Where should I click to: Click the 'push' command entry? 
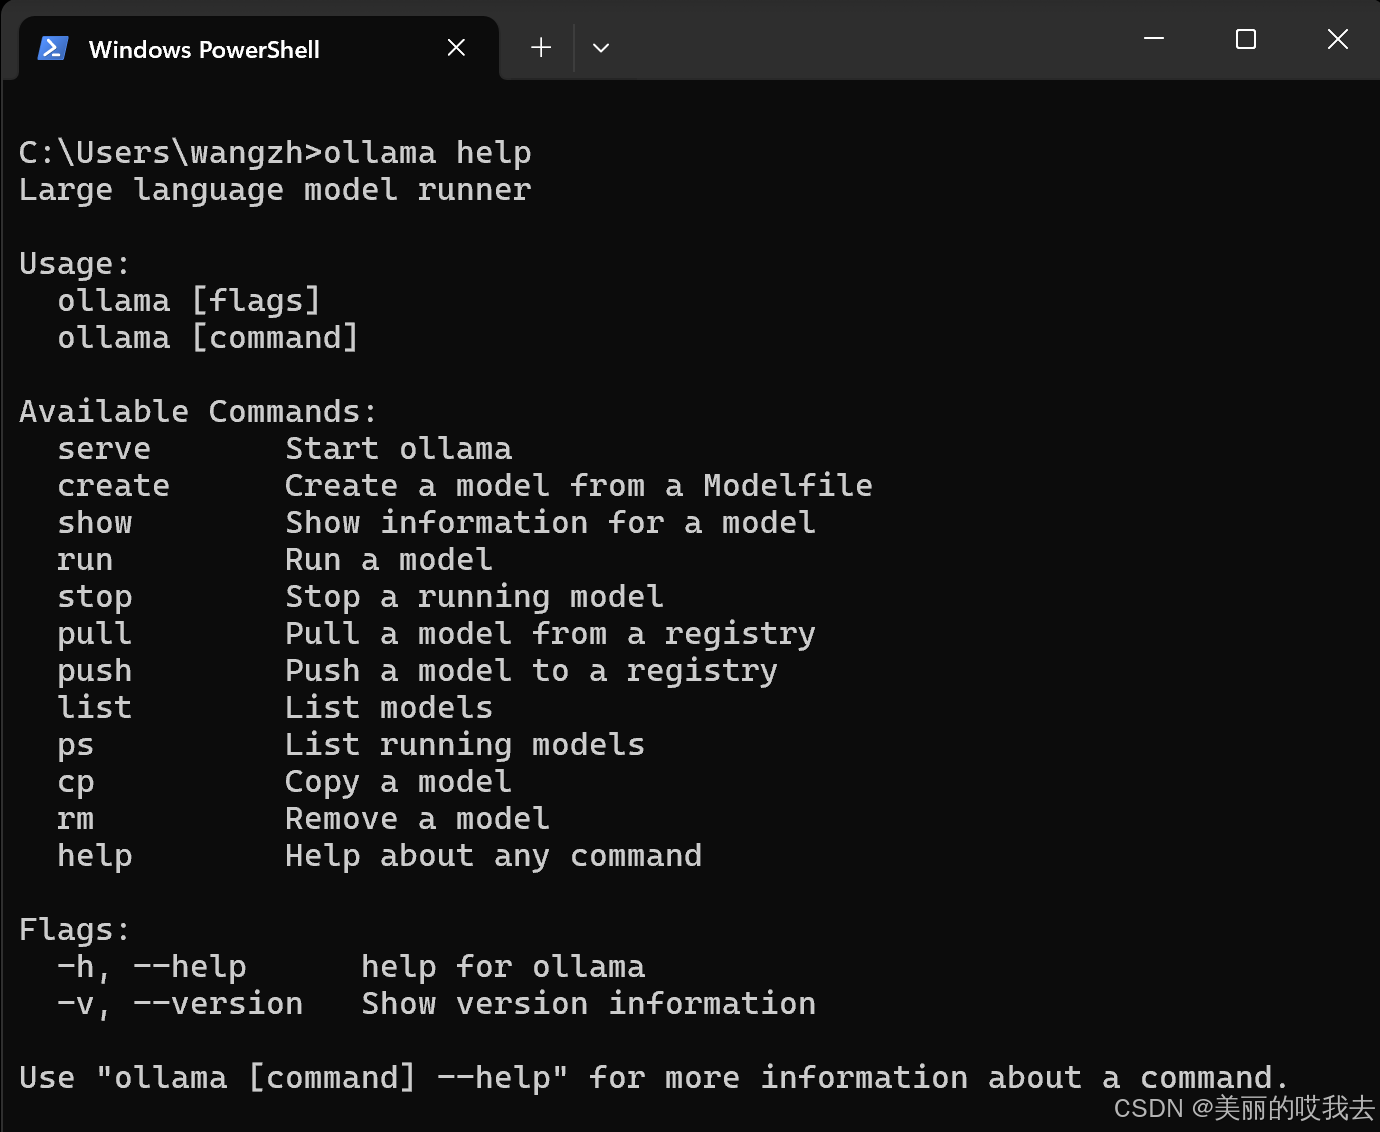94,670
